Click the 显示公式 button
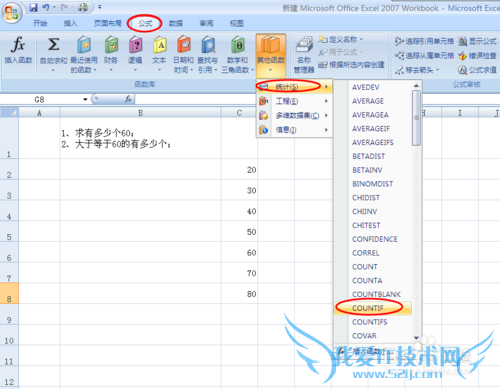 pos(477,41)
